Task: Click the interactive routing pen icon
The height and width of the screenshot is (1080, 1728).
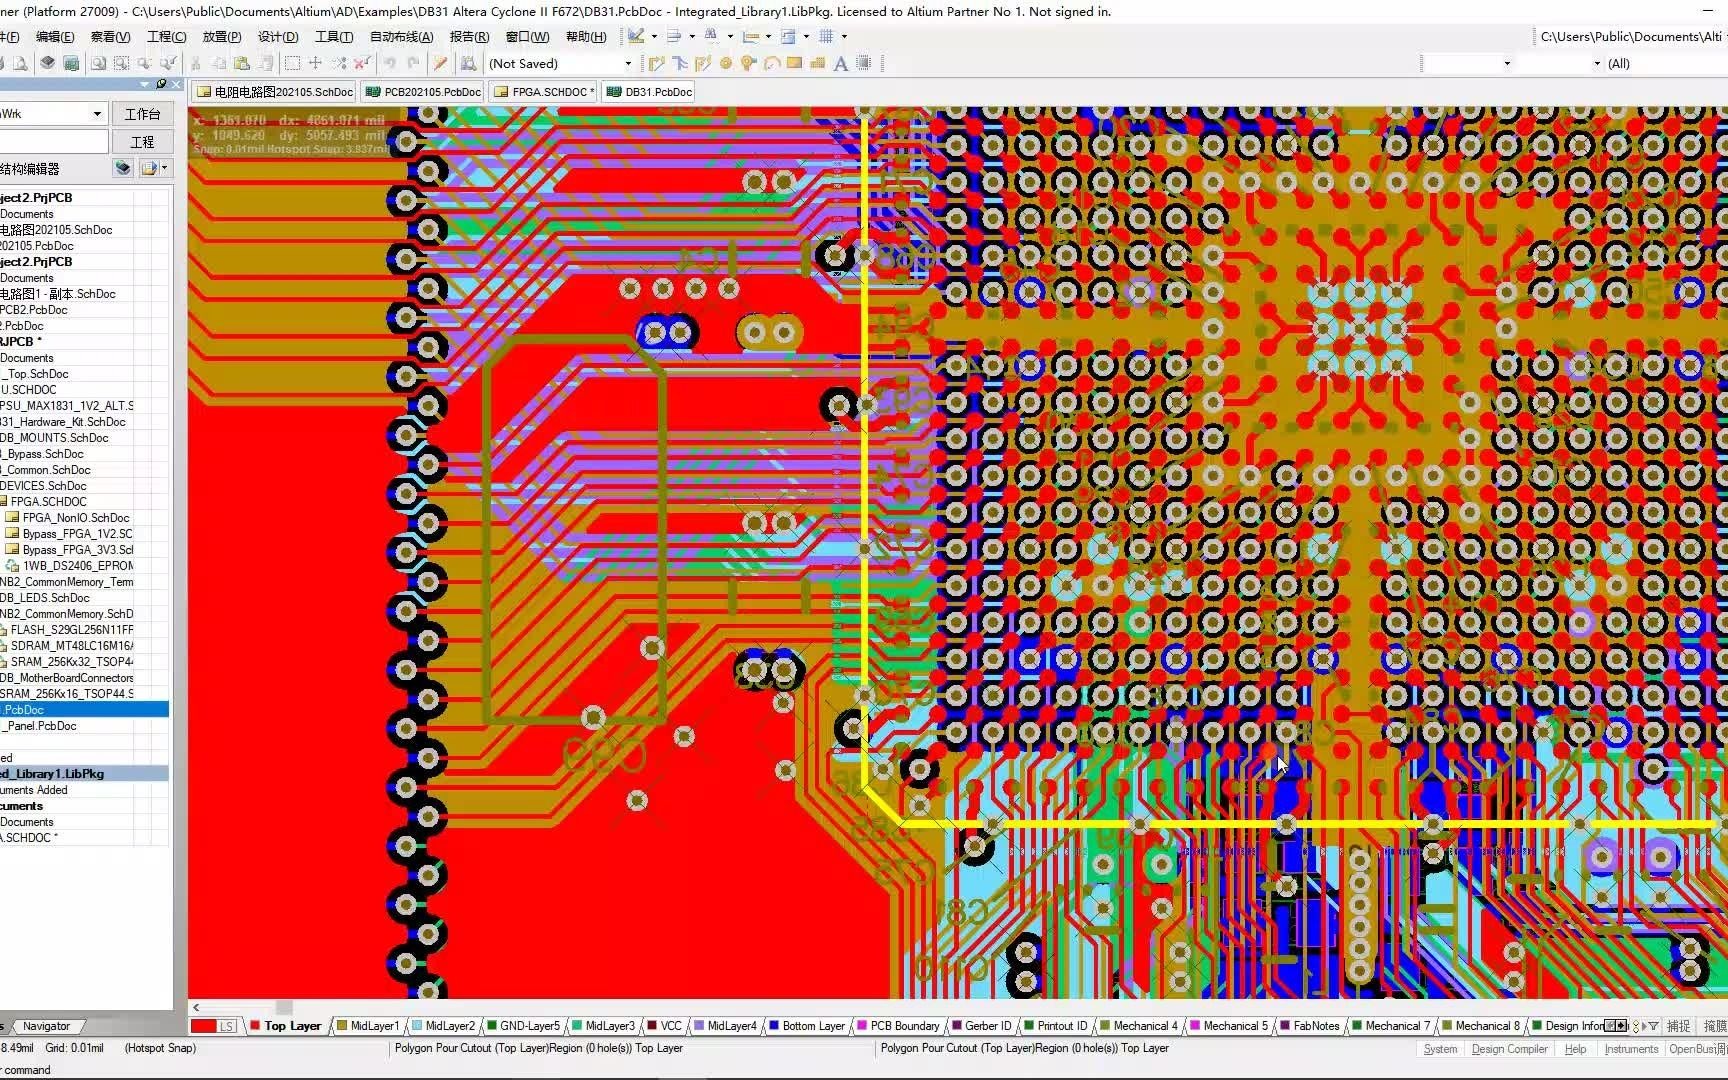Action: pyautogui.click(x=440, y=63)
